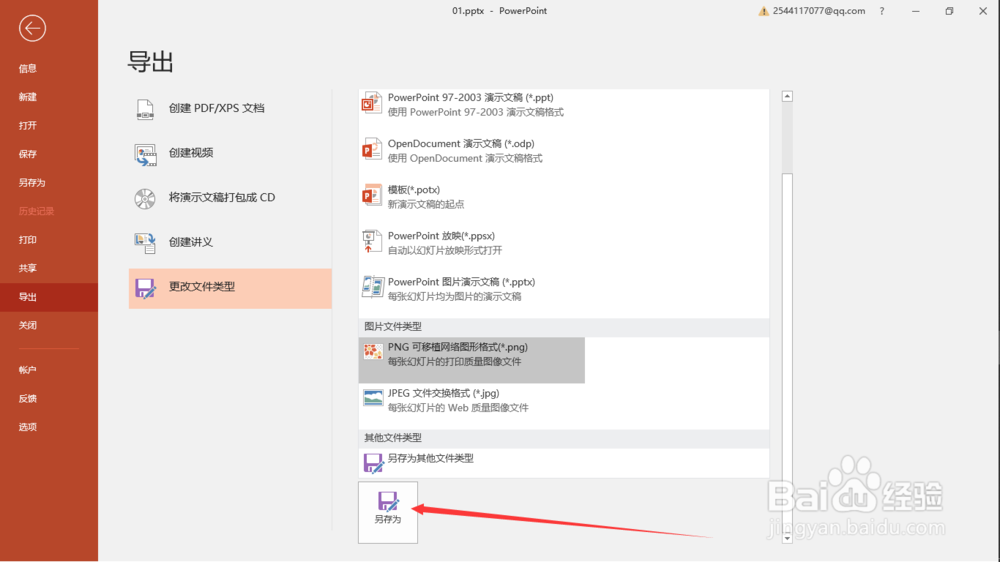The image size is (1000, 562).
Task: Open the 共享 (Share) page
Action: tap(27, 269)
